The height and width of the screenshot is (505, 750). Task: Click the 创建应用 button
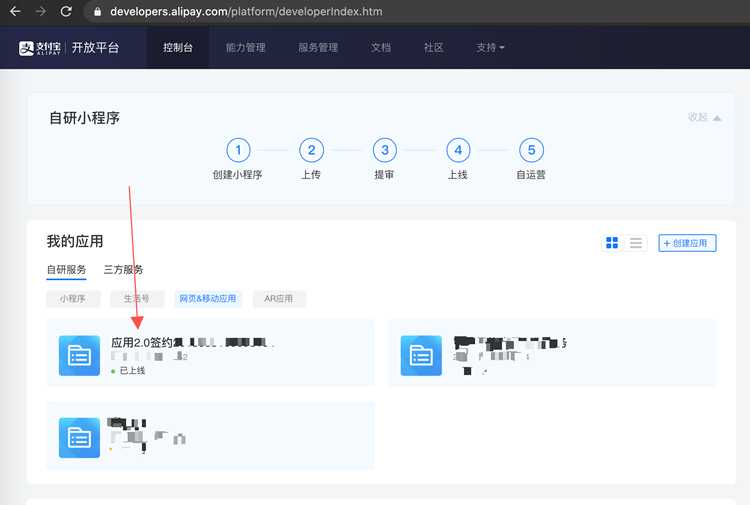tap(687, 243)
